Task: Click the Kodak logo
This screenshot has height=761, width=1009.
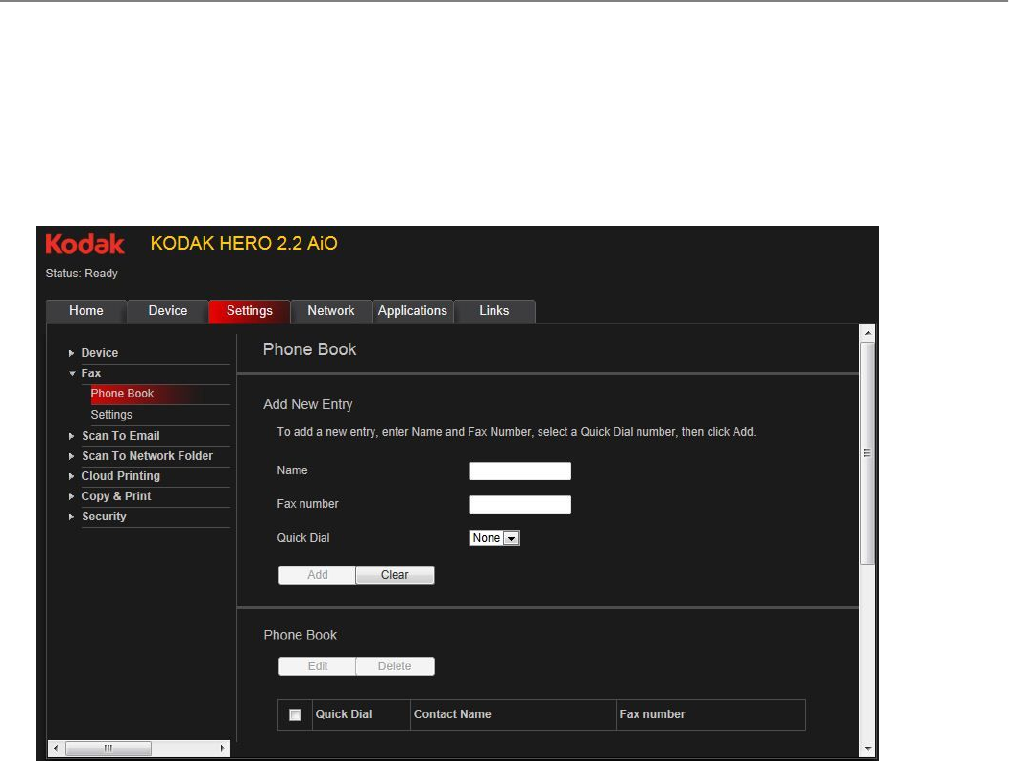Action: pos(84,244)
